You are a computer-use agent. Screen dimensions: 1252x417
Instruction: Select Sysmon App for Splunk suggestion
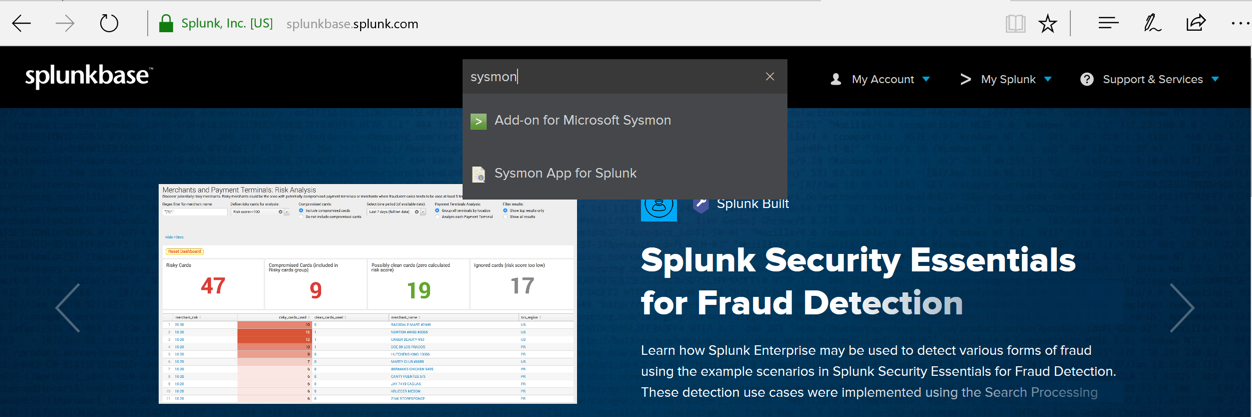(x=565, y=173)
